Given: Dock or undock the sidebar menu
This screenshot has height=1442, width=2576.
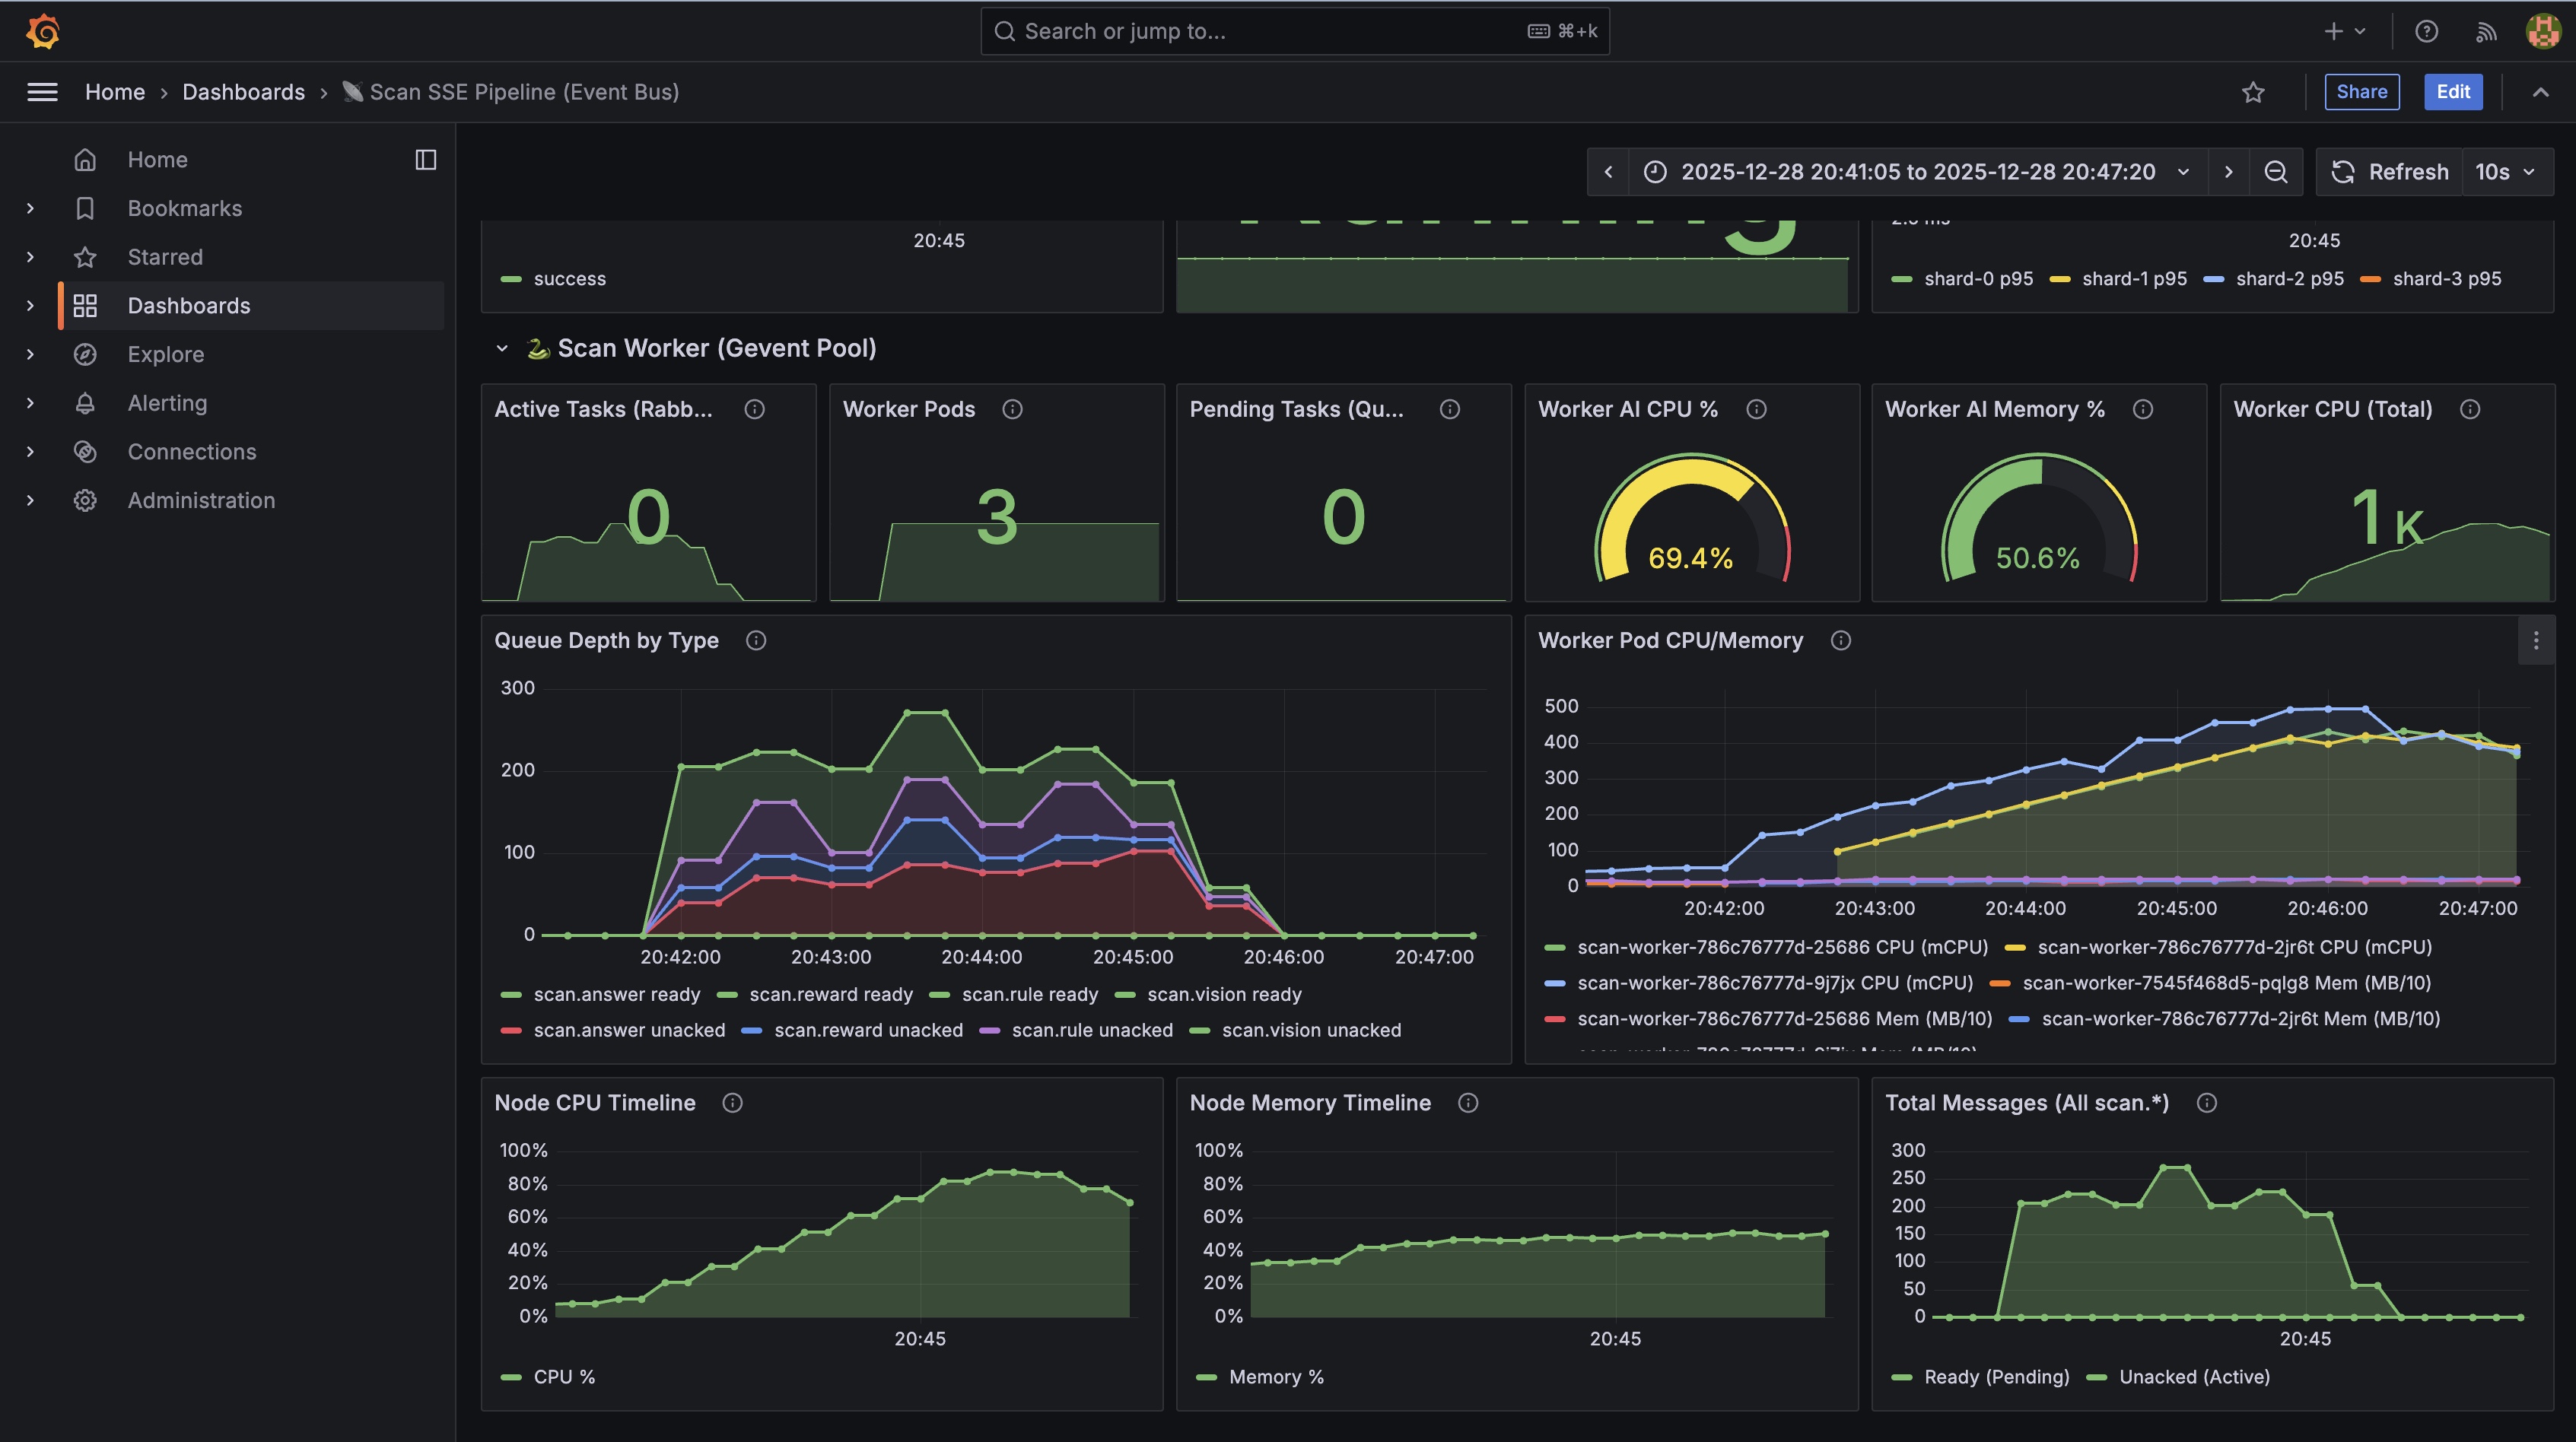Looking at the screenshot, I should [426, 160].
